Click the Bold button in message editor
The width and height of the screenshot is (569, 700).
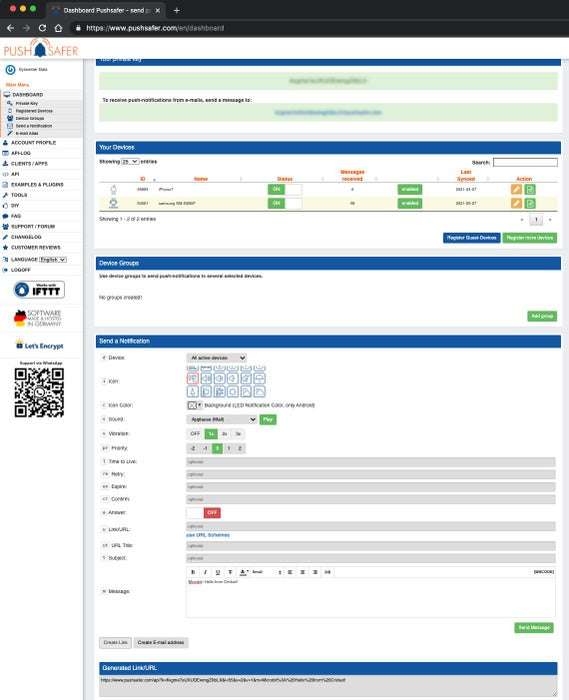[x=193, y=572]
